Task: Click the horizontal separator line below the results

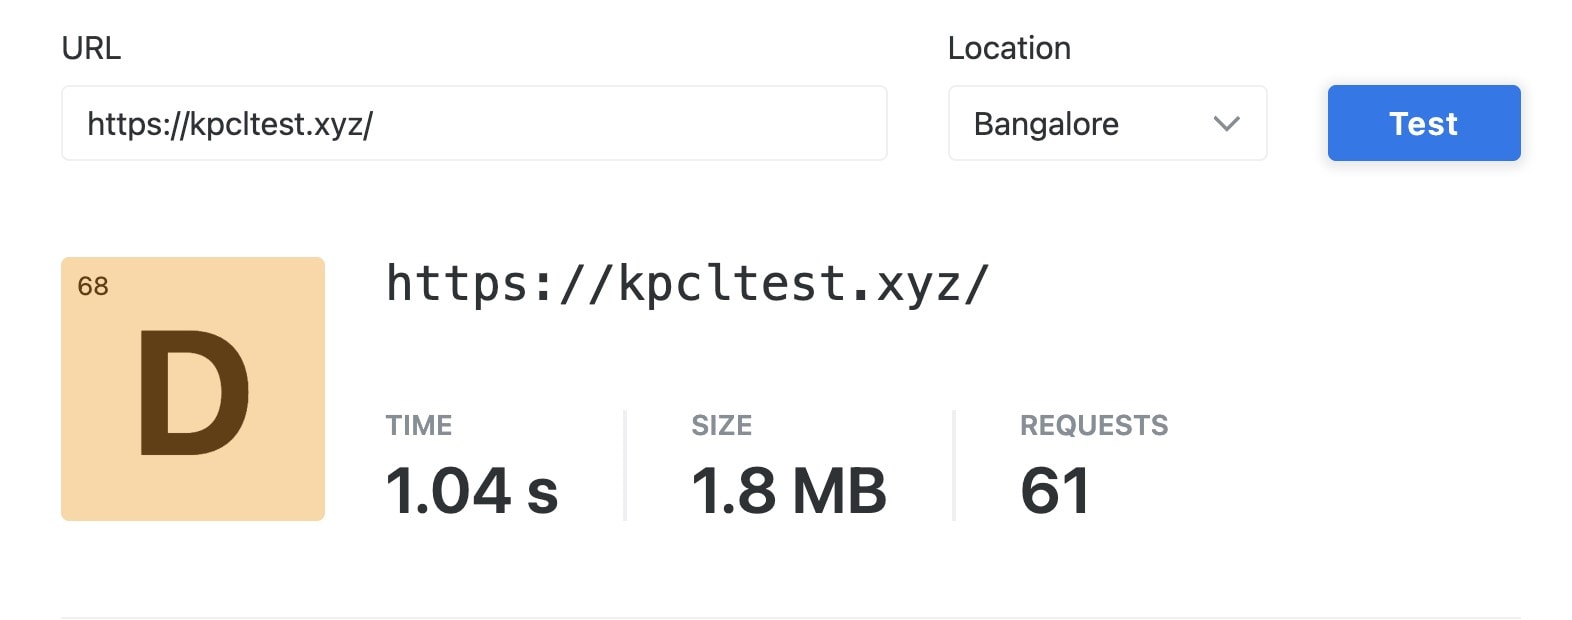Action: coord(790,617)
